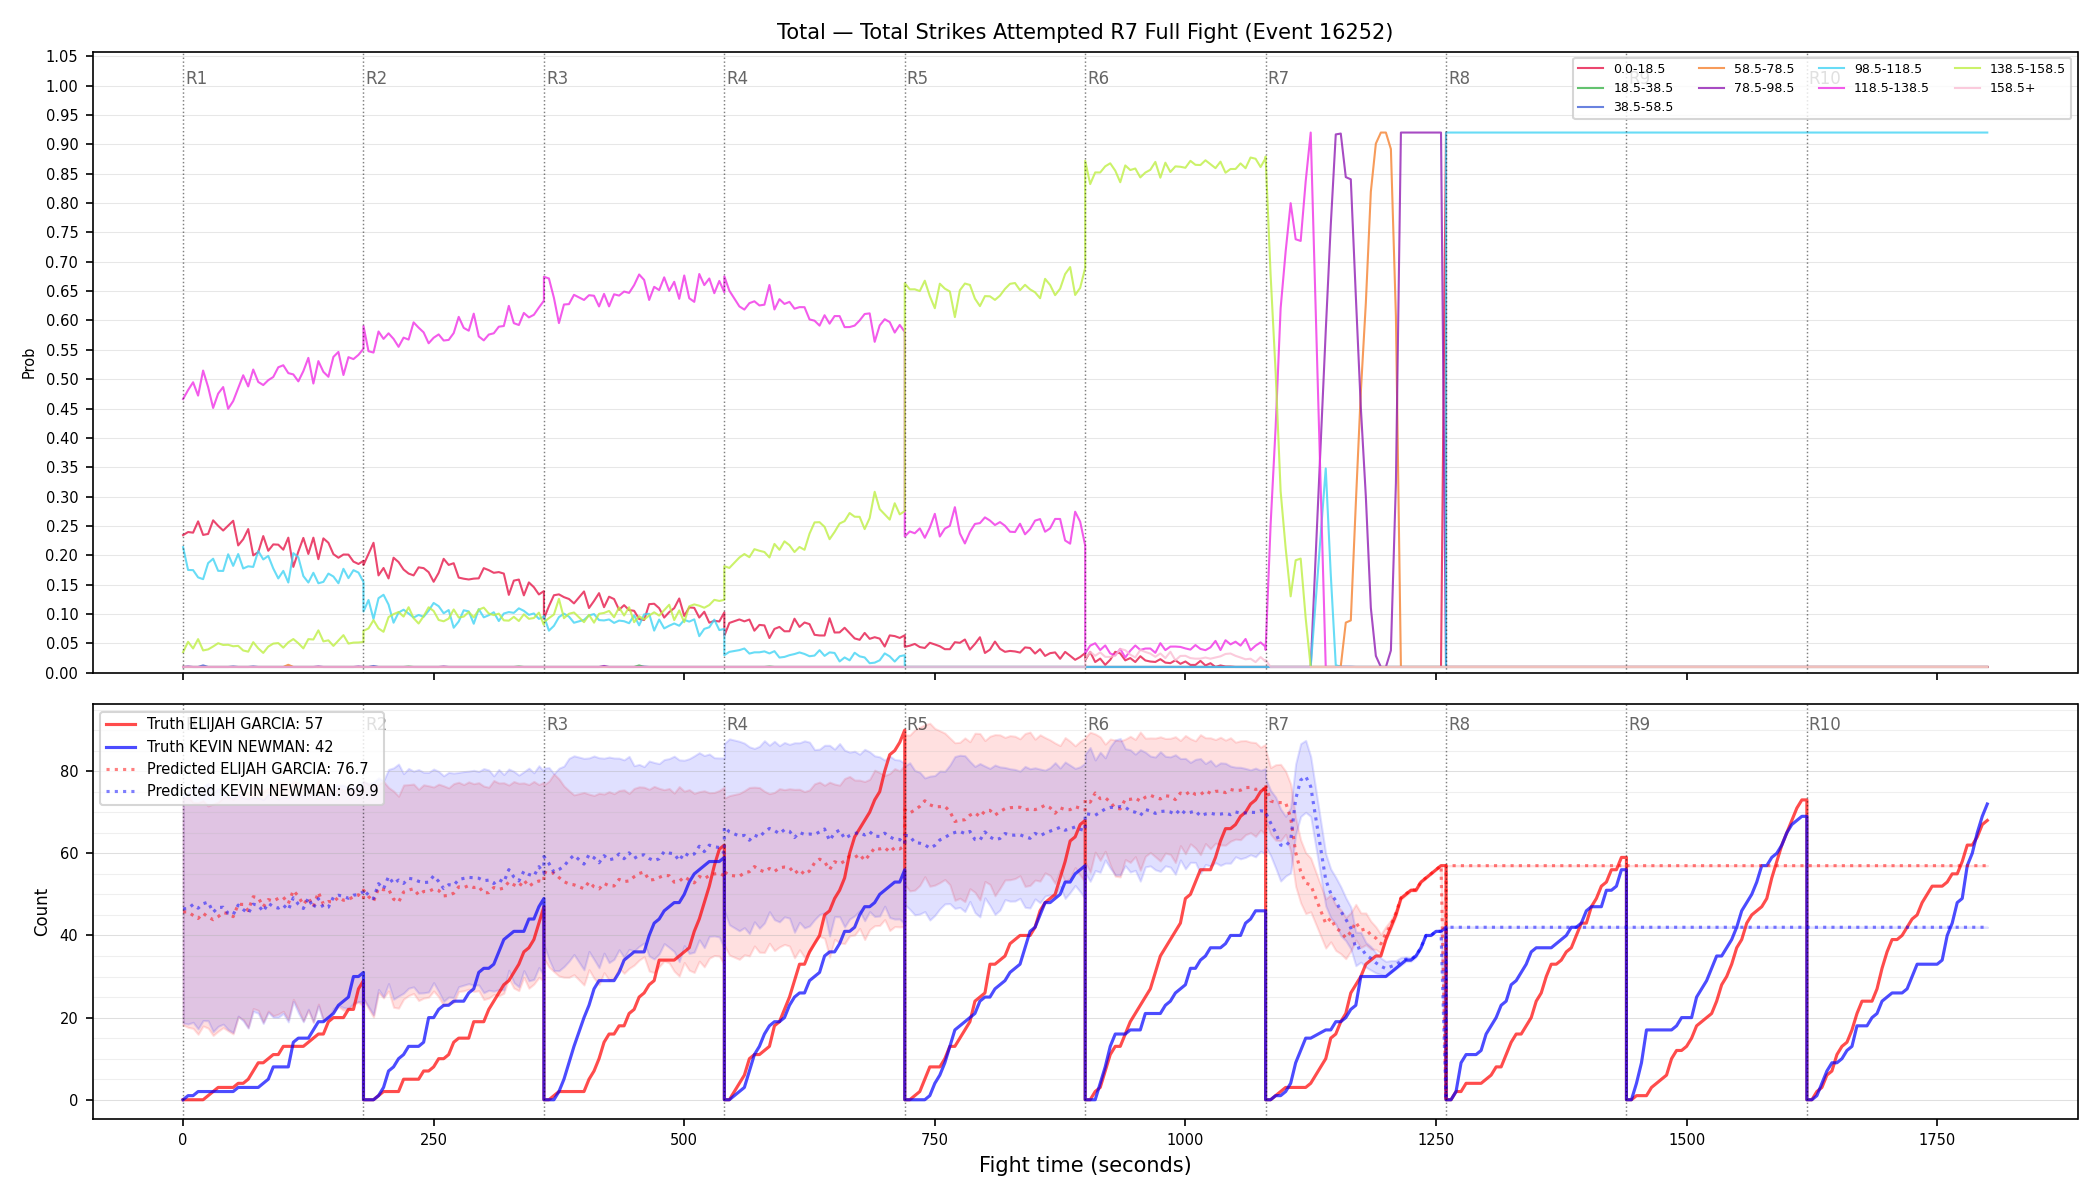
Task: Click the R7 round marker in top chart
Action: pyautogui.click(x=1278, y=78)
